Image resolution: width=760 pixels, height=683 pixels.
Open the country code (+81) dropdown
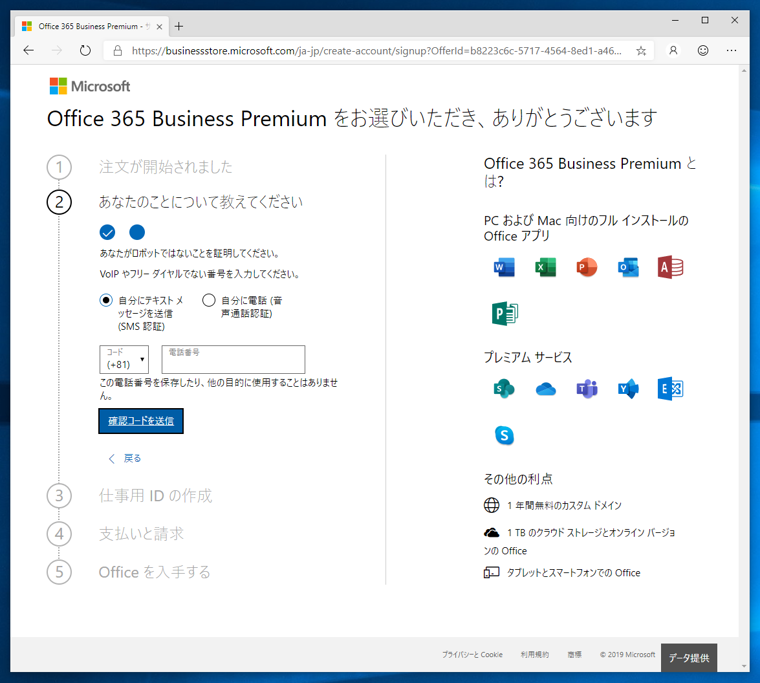pyautogui.click(x=124, y=359)
